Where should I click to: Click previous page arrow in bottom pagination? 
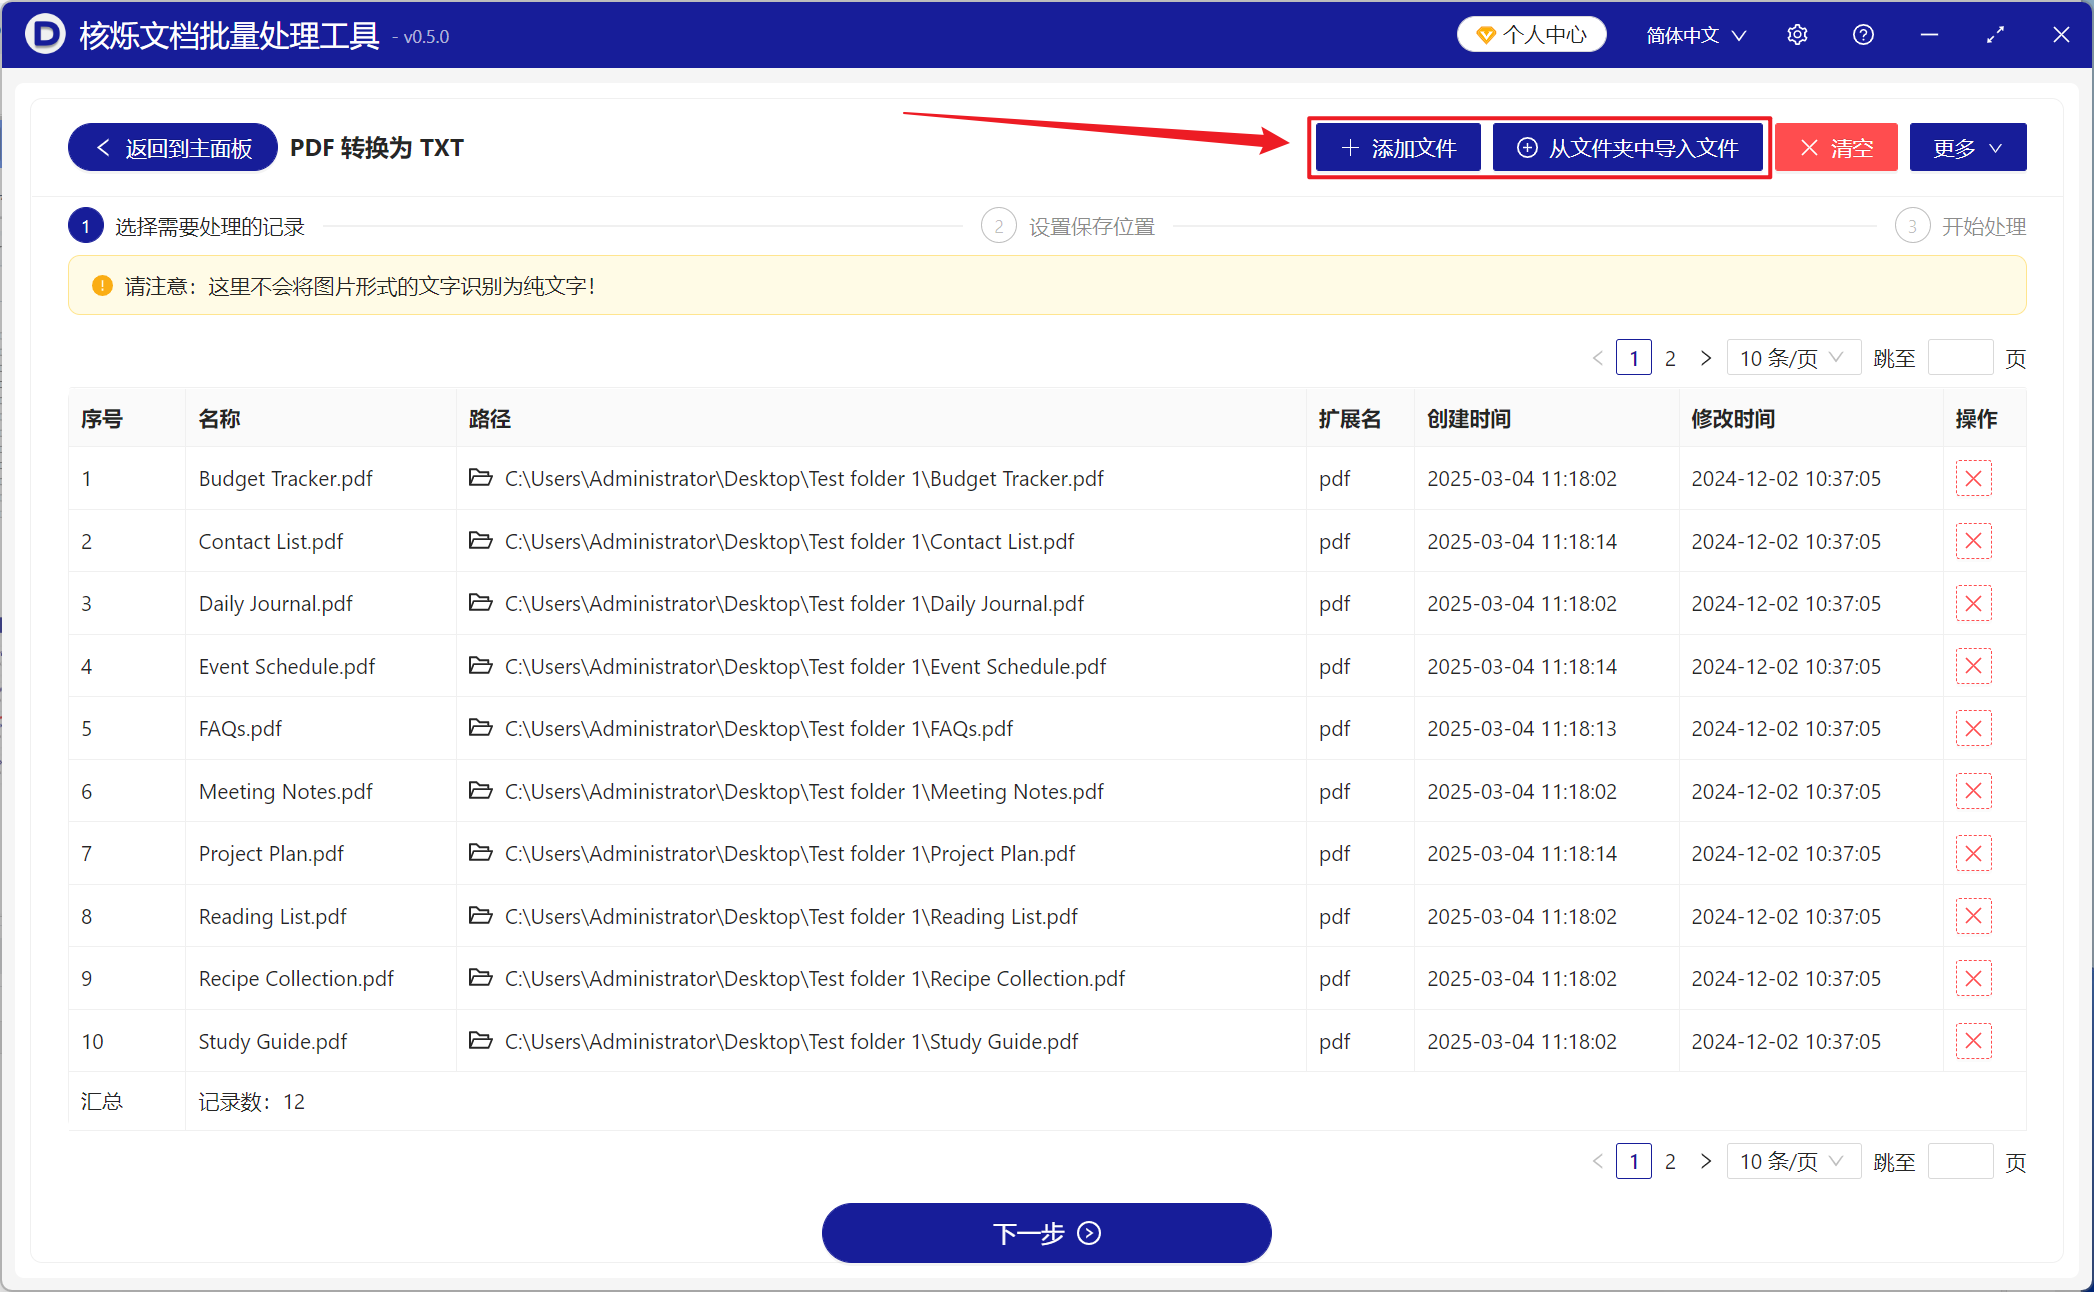coord(1597,1161)
